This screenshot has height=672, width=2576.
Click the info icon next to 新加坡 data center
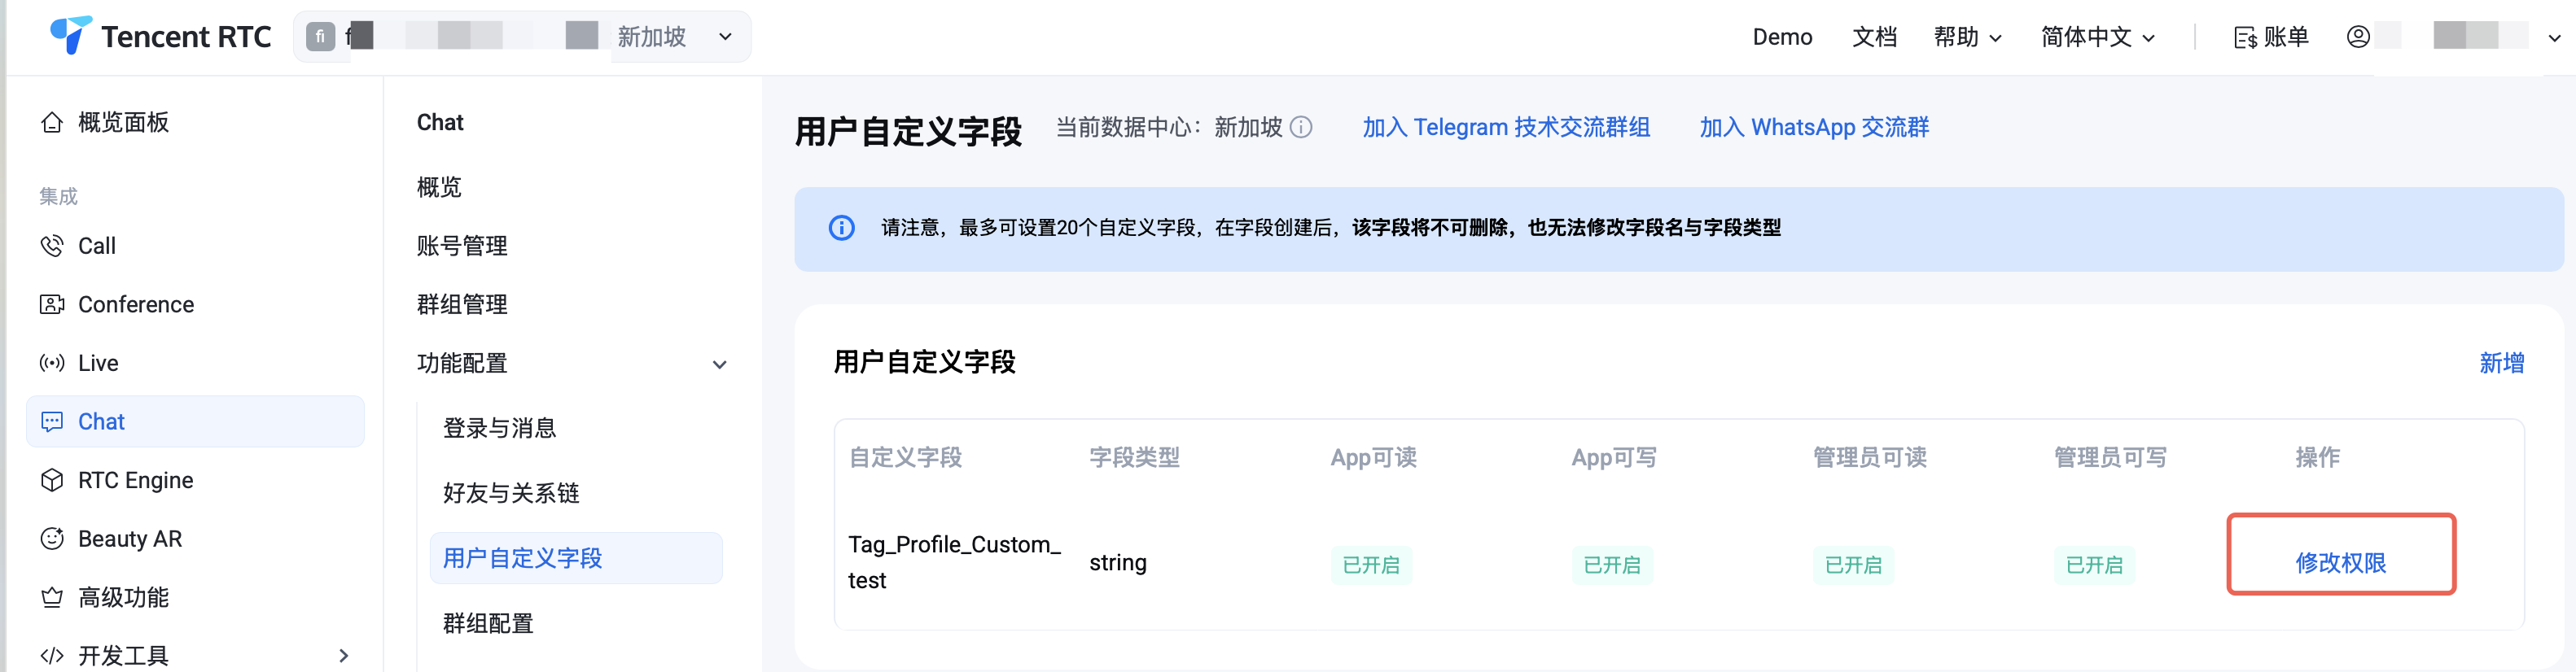click(1301, 128)
